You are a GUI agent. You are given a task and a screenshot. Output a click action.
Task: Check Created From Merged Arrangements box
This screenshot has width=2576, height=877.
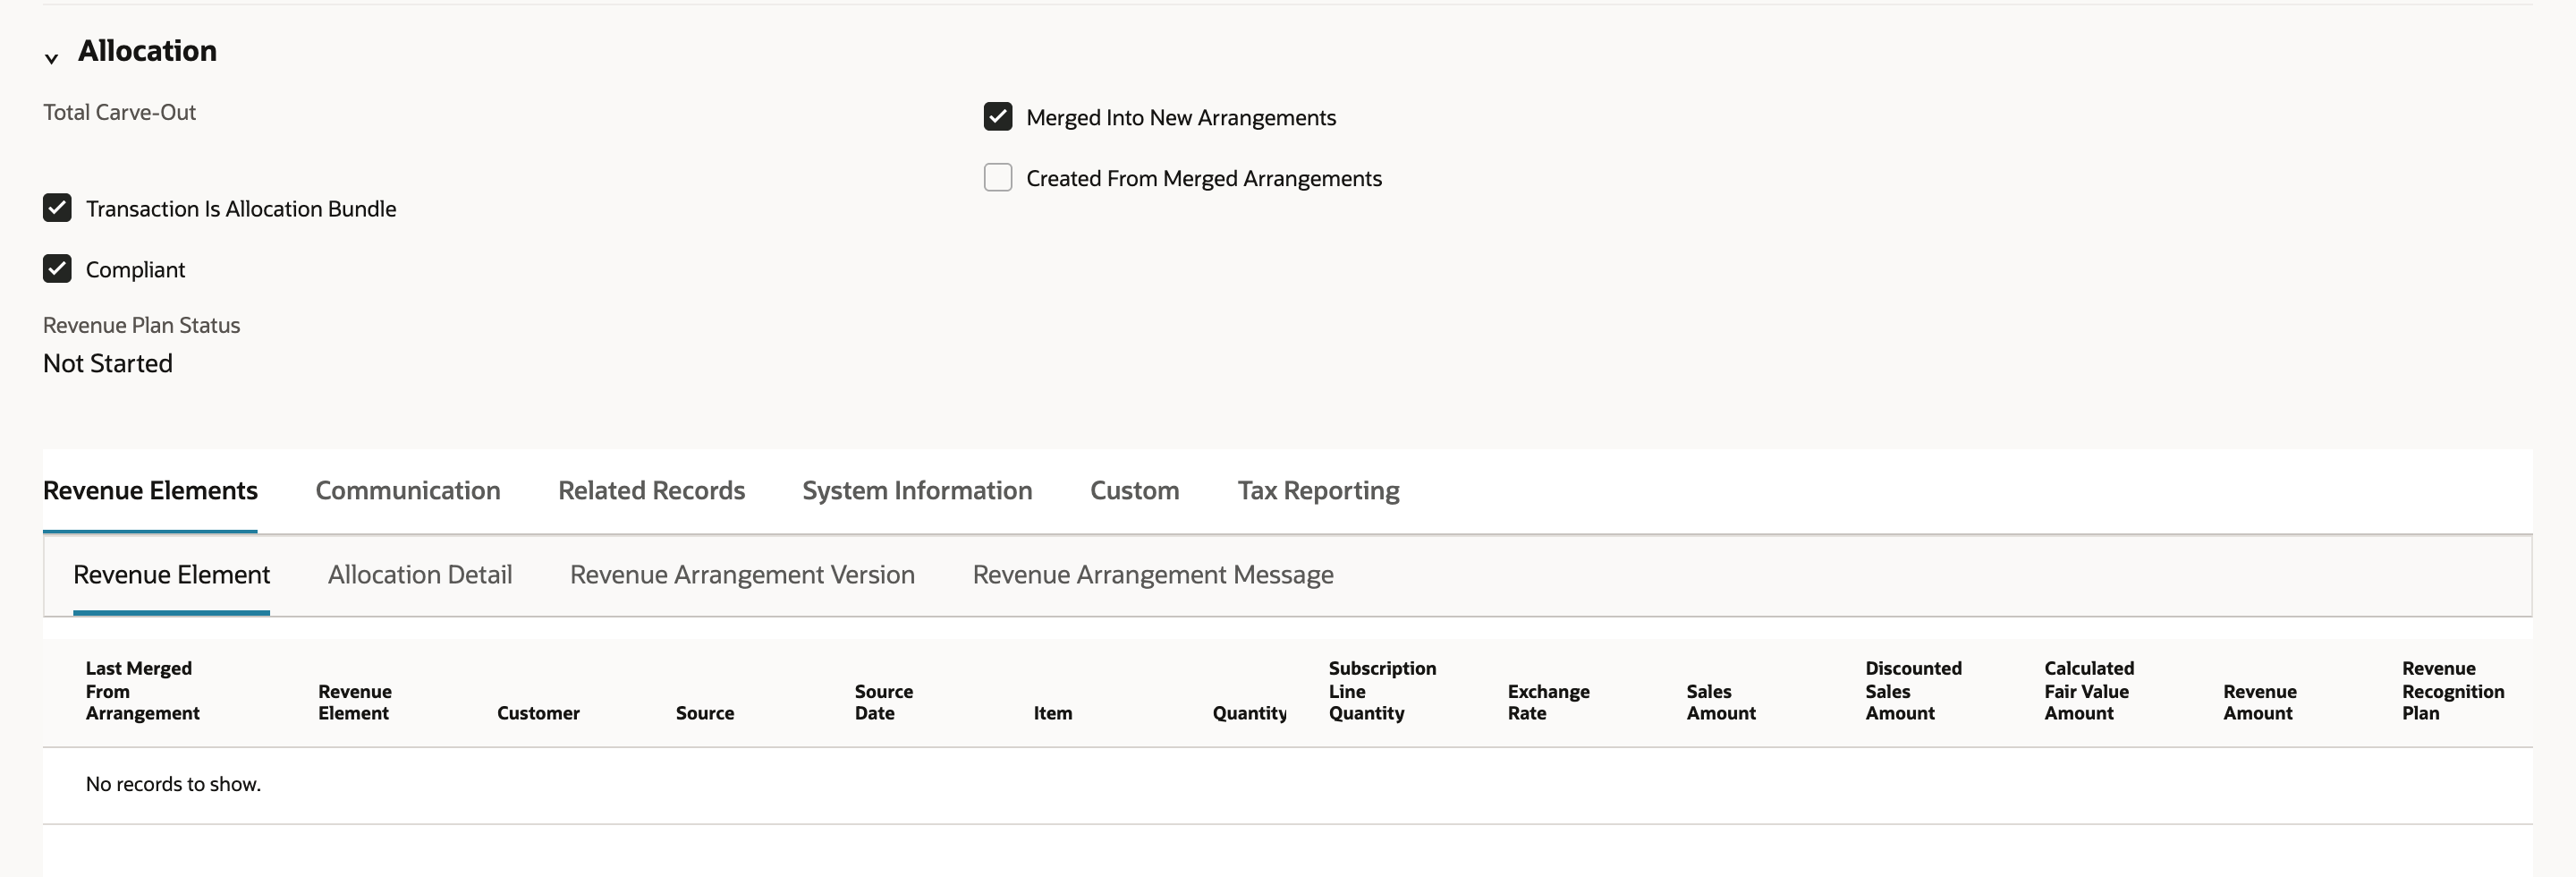click(997, 178)
